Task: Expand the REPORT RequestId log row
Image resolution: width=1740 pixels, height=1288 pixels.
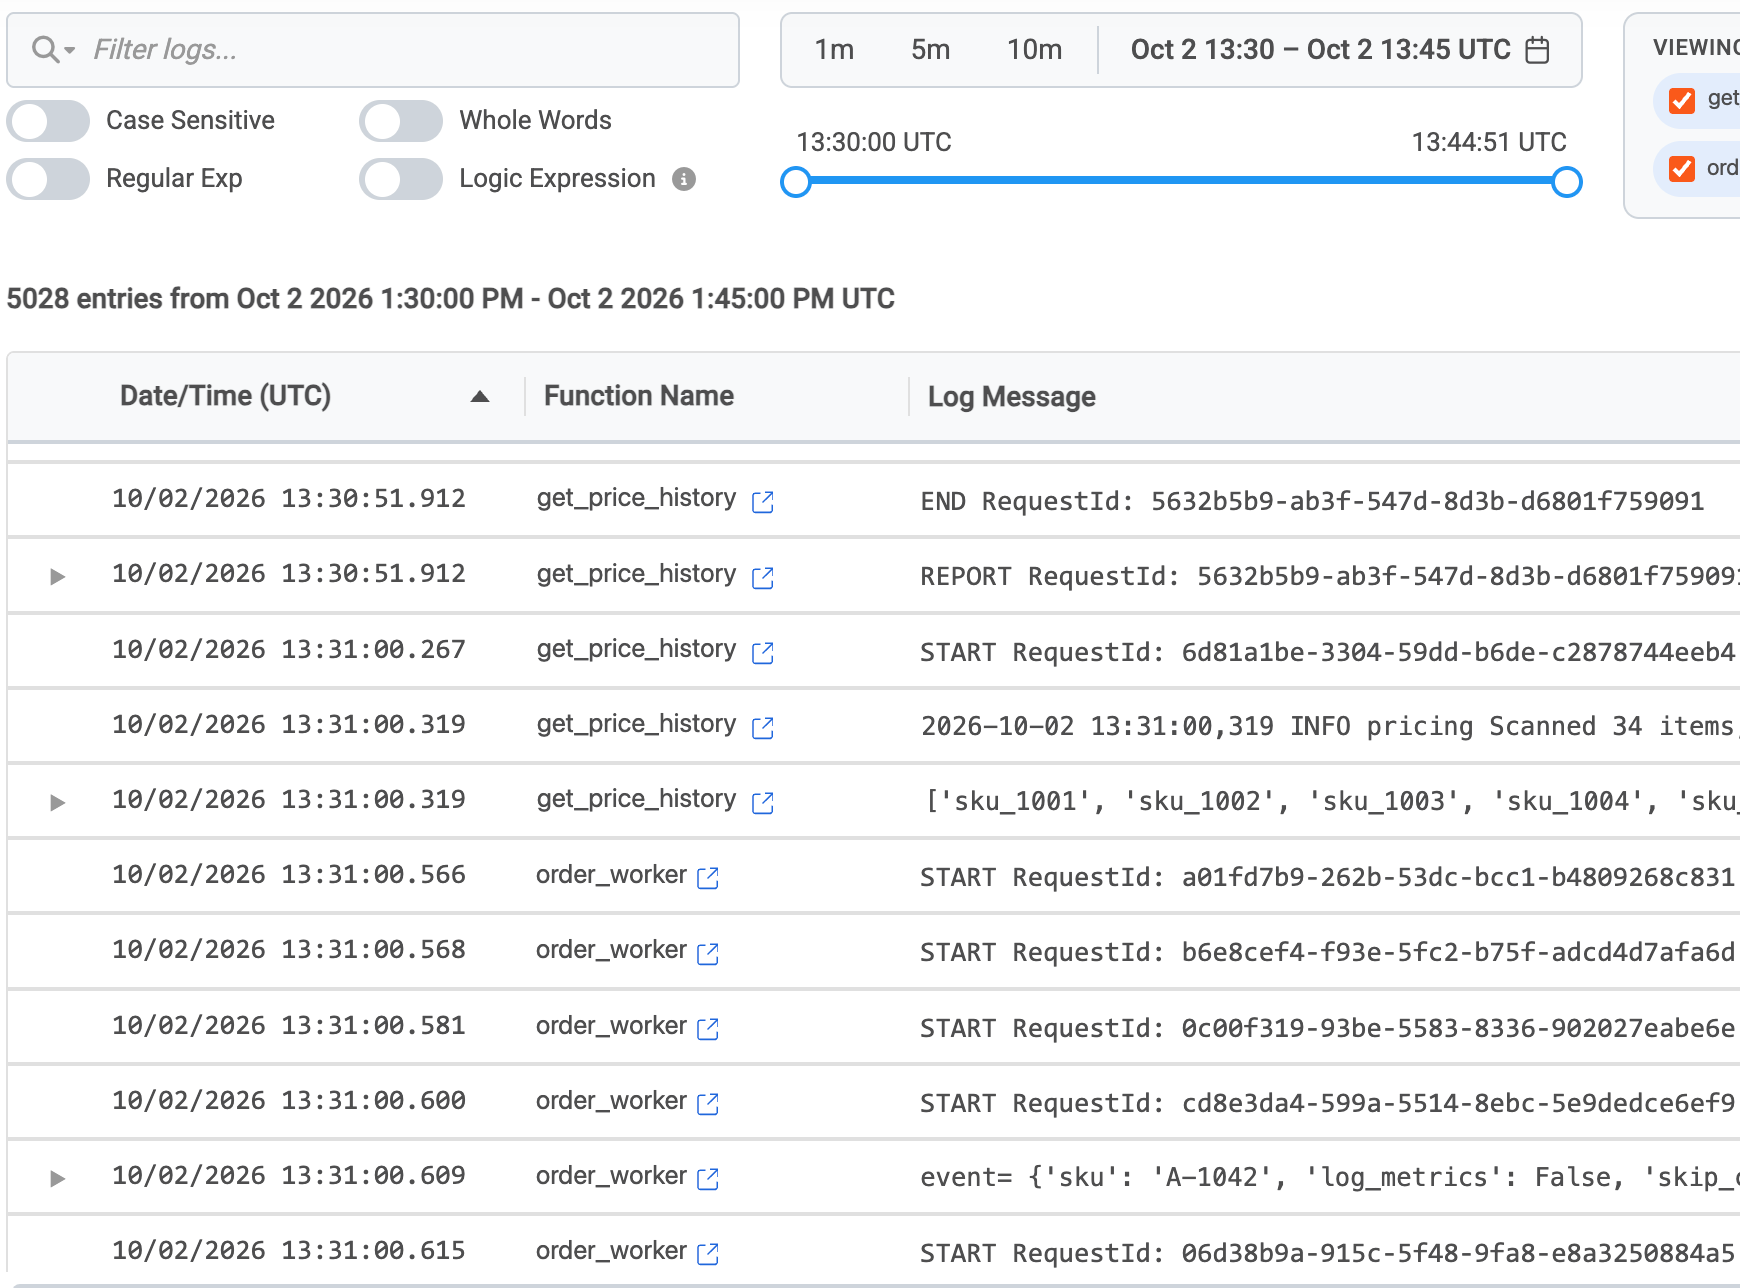Action: 57,577
